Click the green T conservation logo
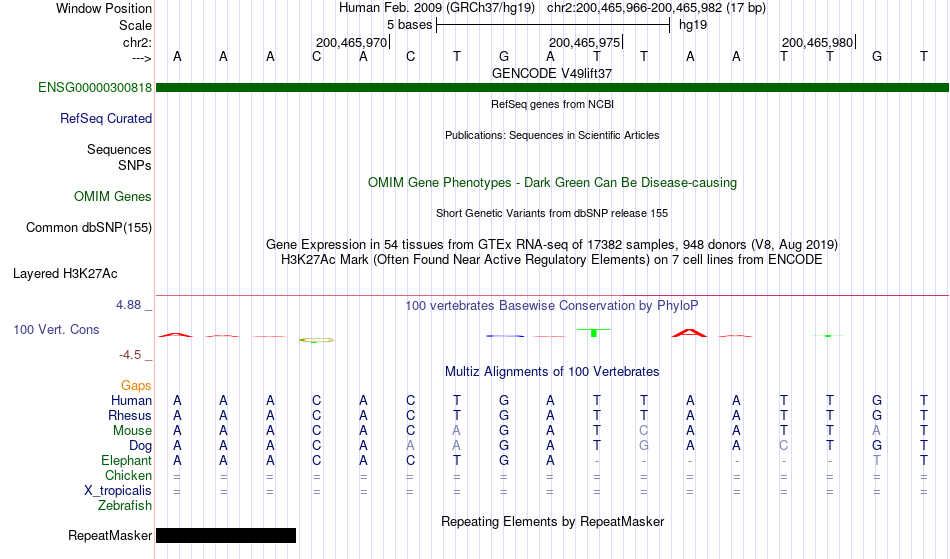 pyautogui.click(x=594, y=332)
